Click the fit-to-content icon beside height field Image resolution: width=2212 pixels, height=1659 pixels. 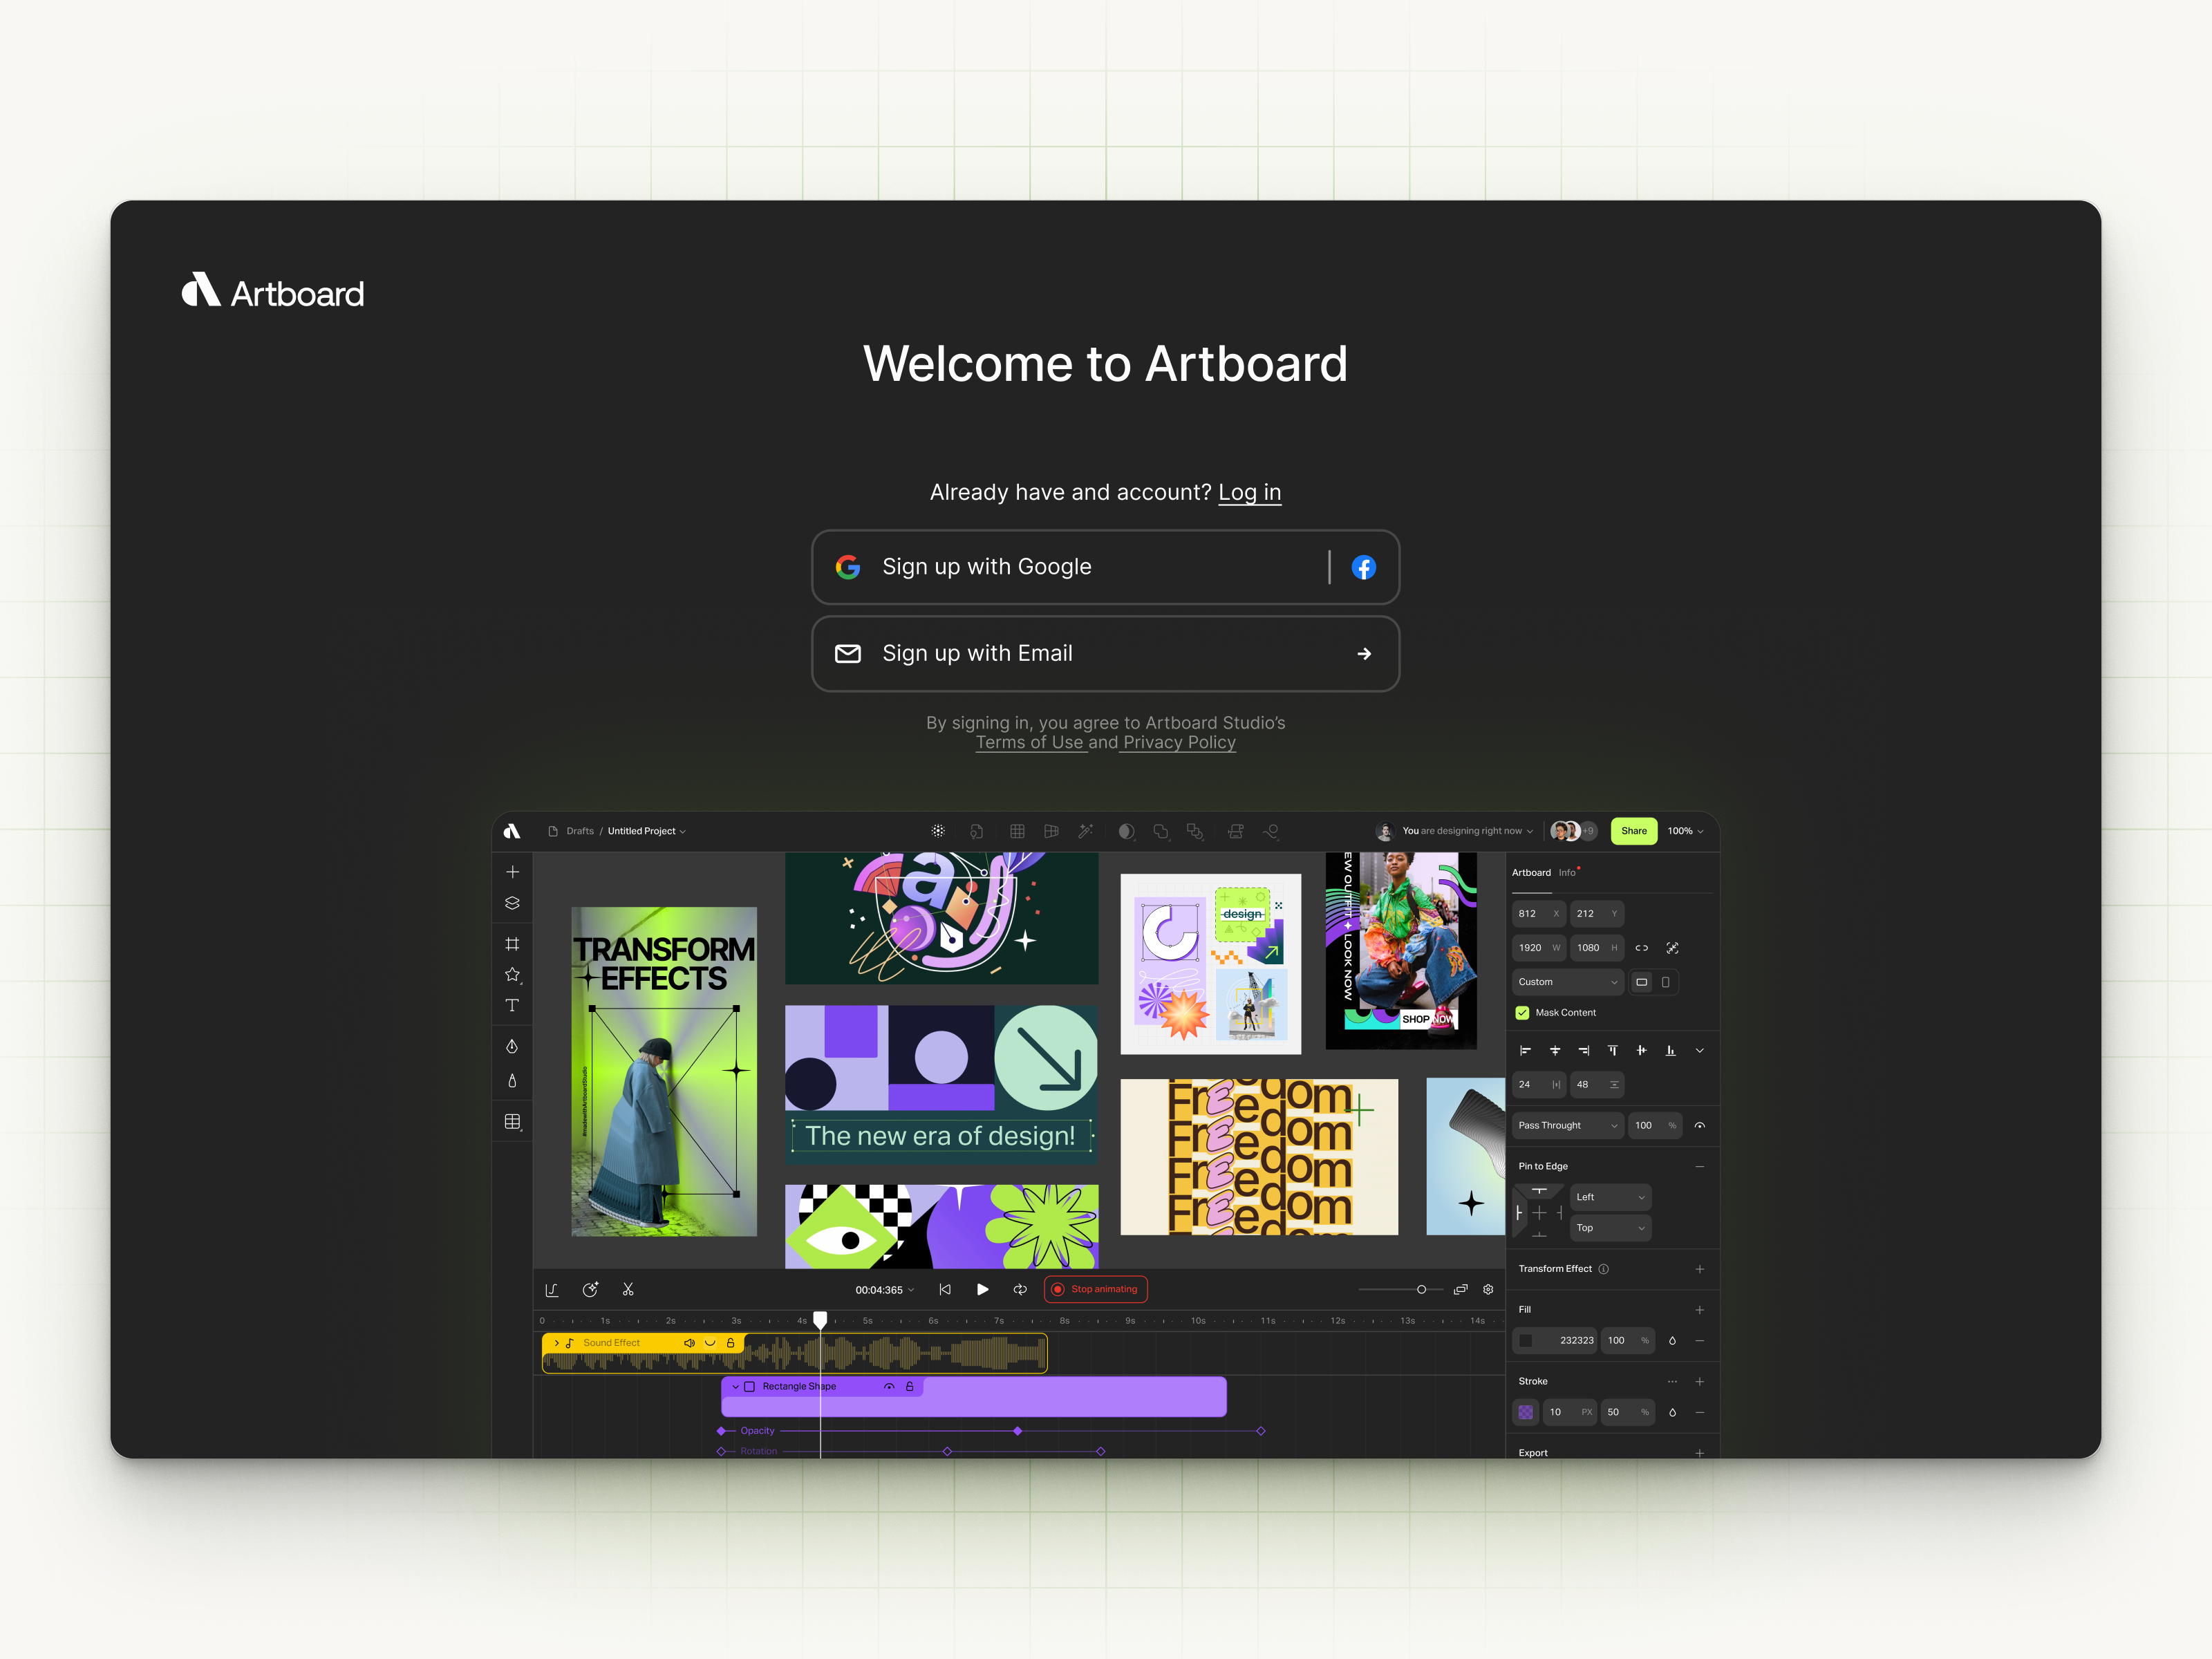coord(1672,948)
